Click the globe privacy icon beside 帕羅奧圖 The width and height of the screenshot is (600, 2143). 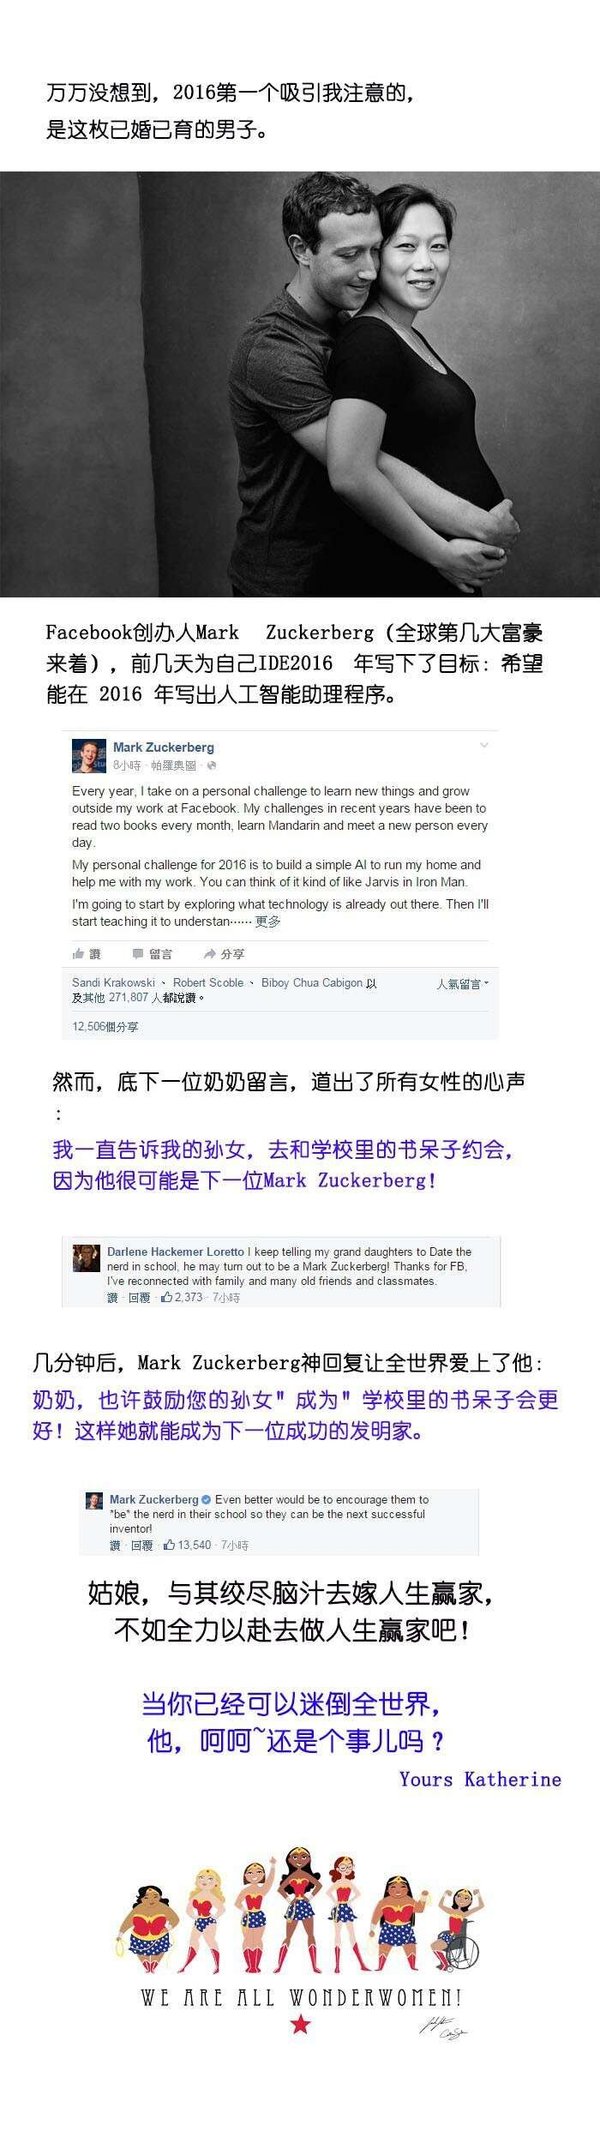212,766
